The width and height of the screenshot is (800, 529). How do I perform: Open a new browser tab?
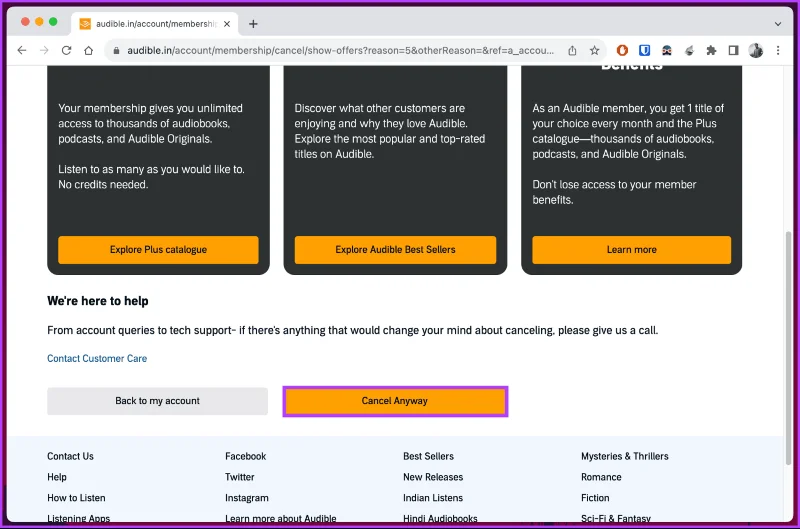(x=253, y=24)
